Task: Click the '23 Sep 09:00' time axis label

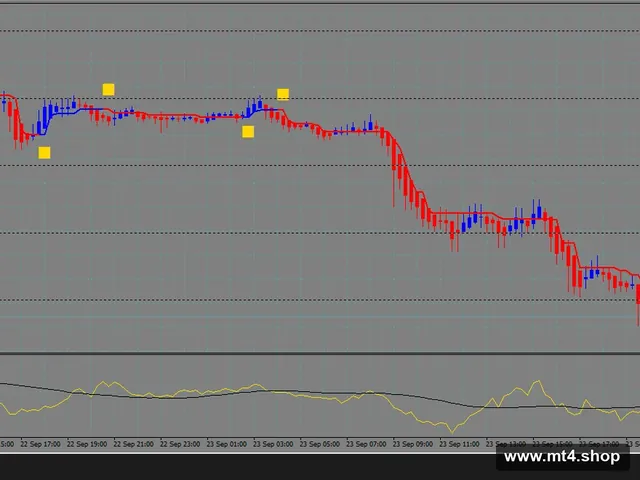Action: coord(413,444)
